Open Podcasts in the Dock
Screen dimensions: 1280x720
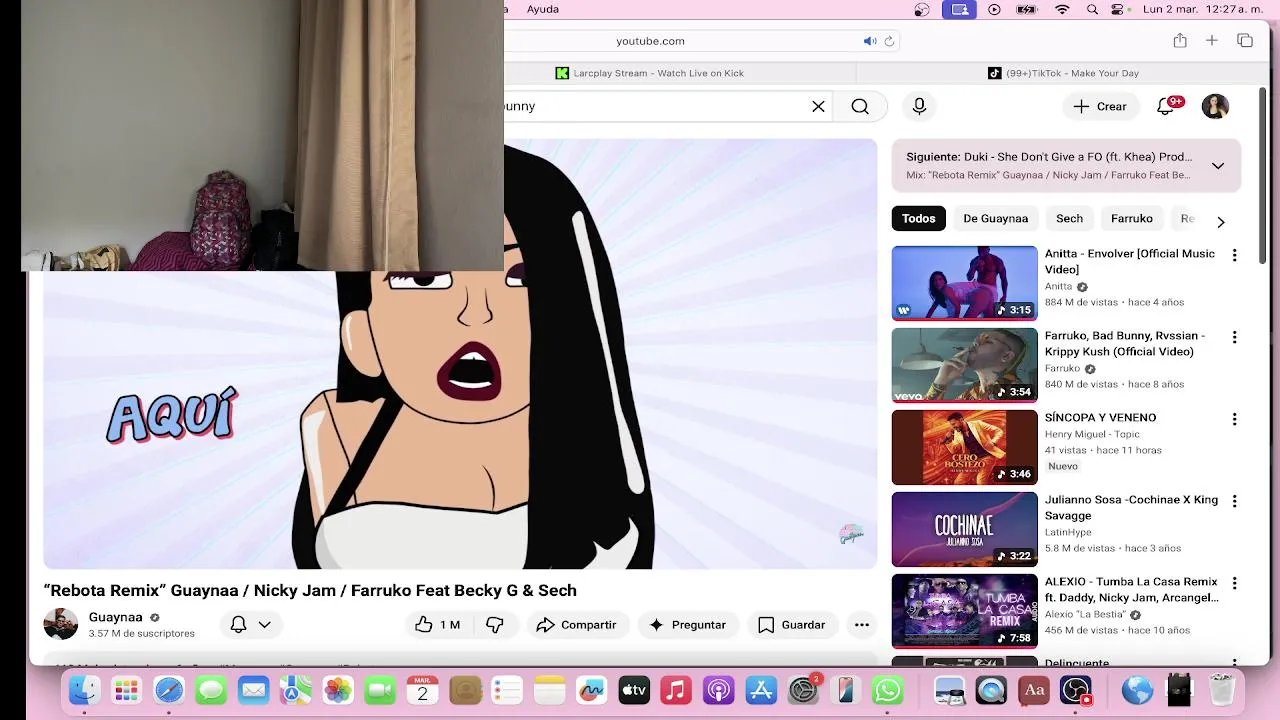point(719,690)
